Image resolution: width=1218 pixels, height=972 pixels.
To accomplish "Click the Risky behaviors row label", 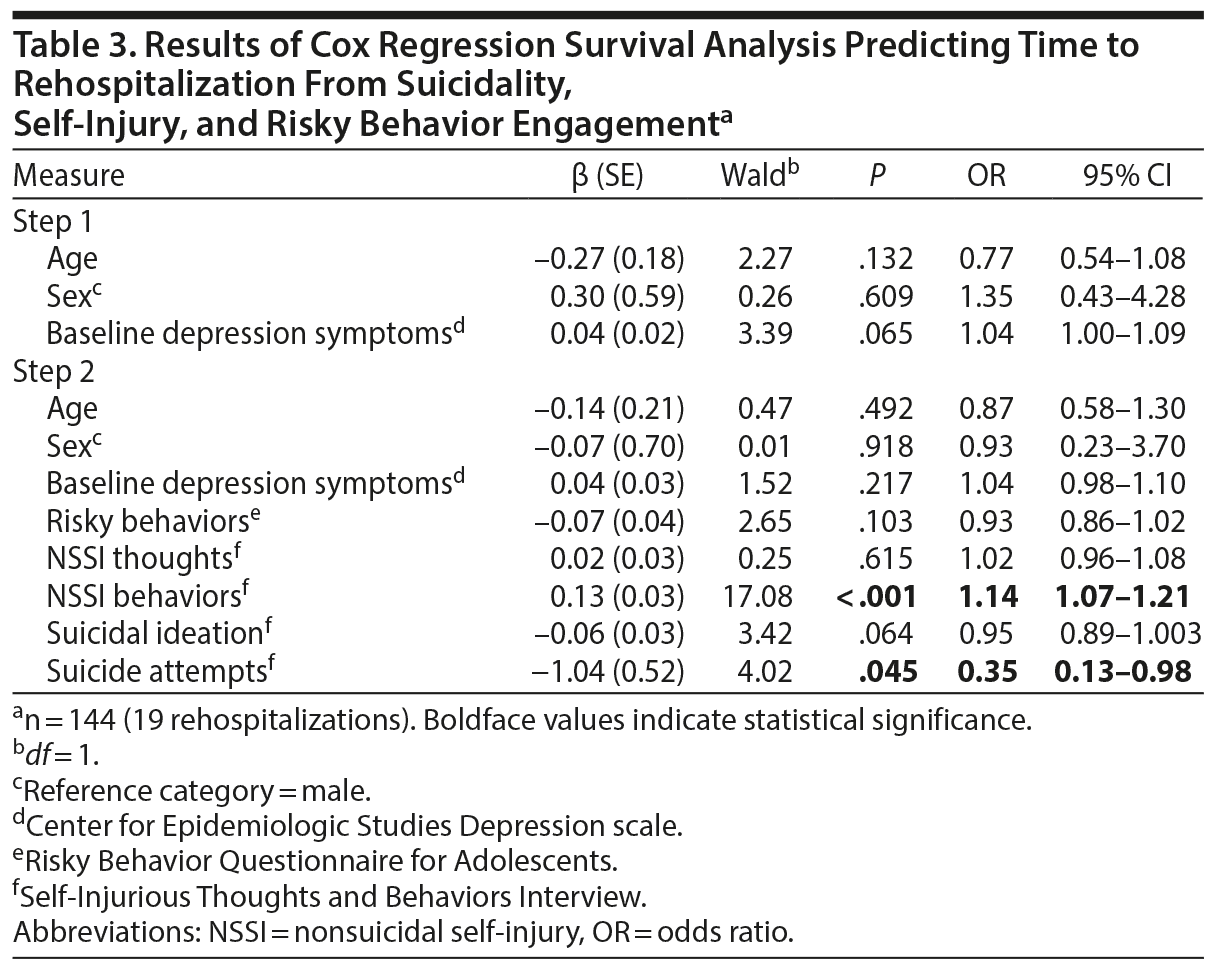I will (146, 521).
